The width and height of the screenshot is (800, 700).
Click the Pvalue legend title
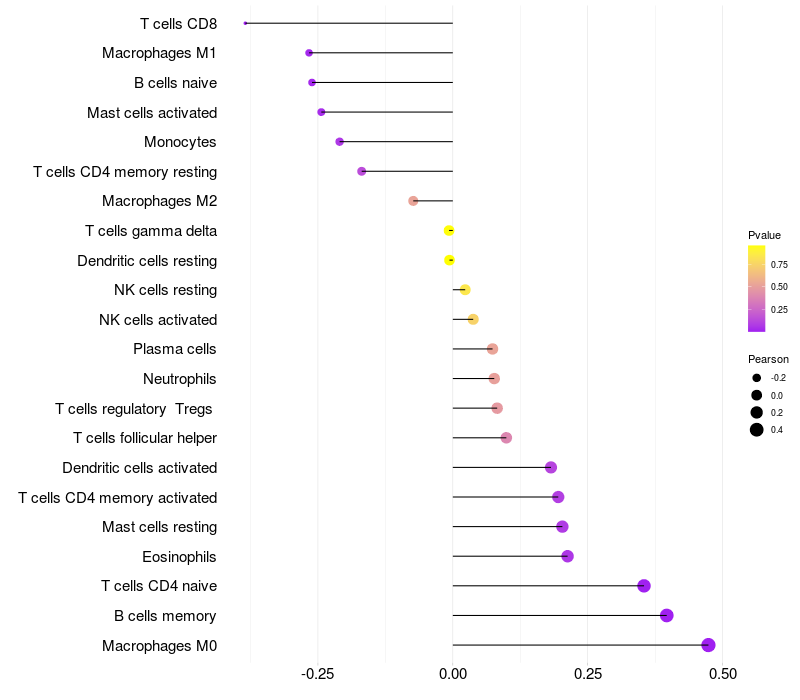(764, 235)
